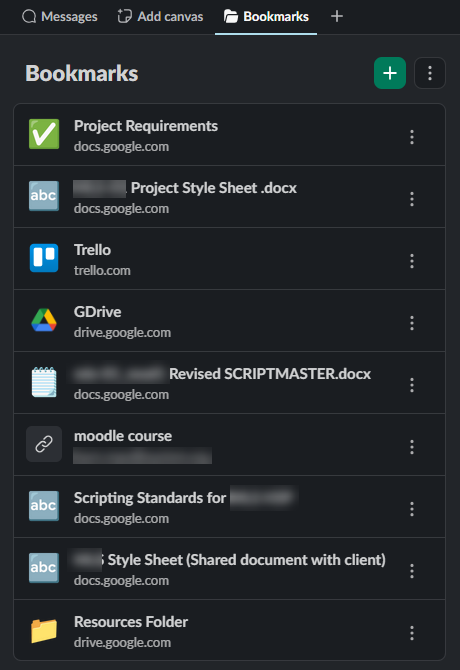Open the Bookmarks header options menu
460x670 pixels.
click(x=430, y=73)
